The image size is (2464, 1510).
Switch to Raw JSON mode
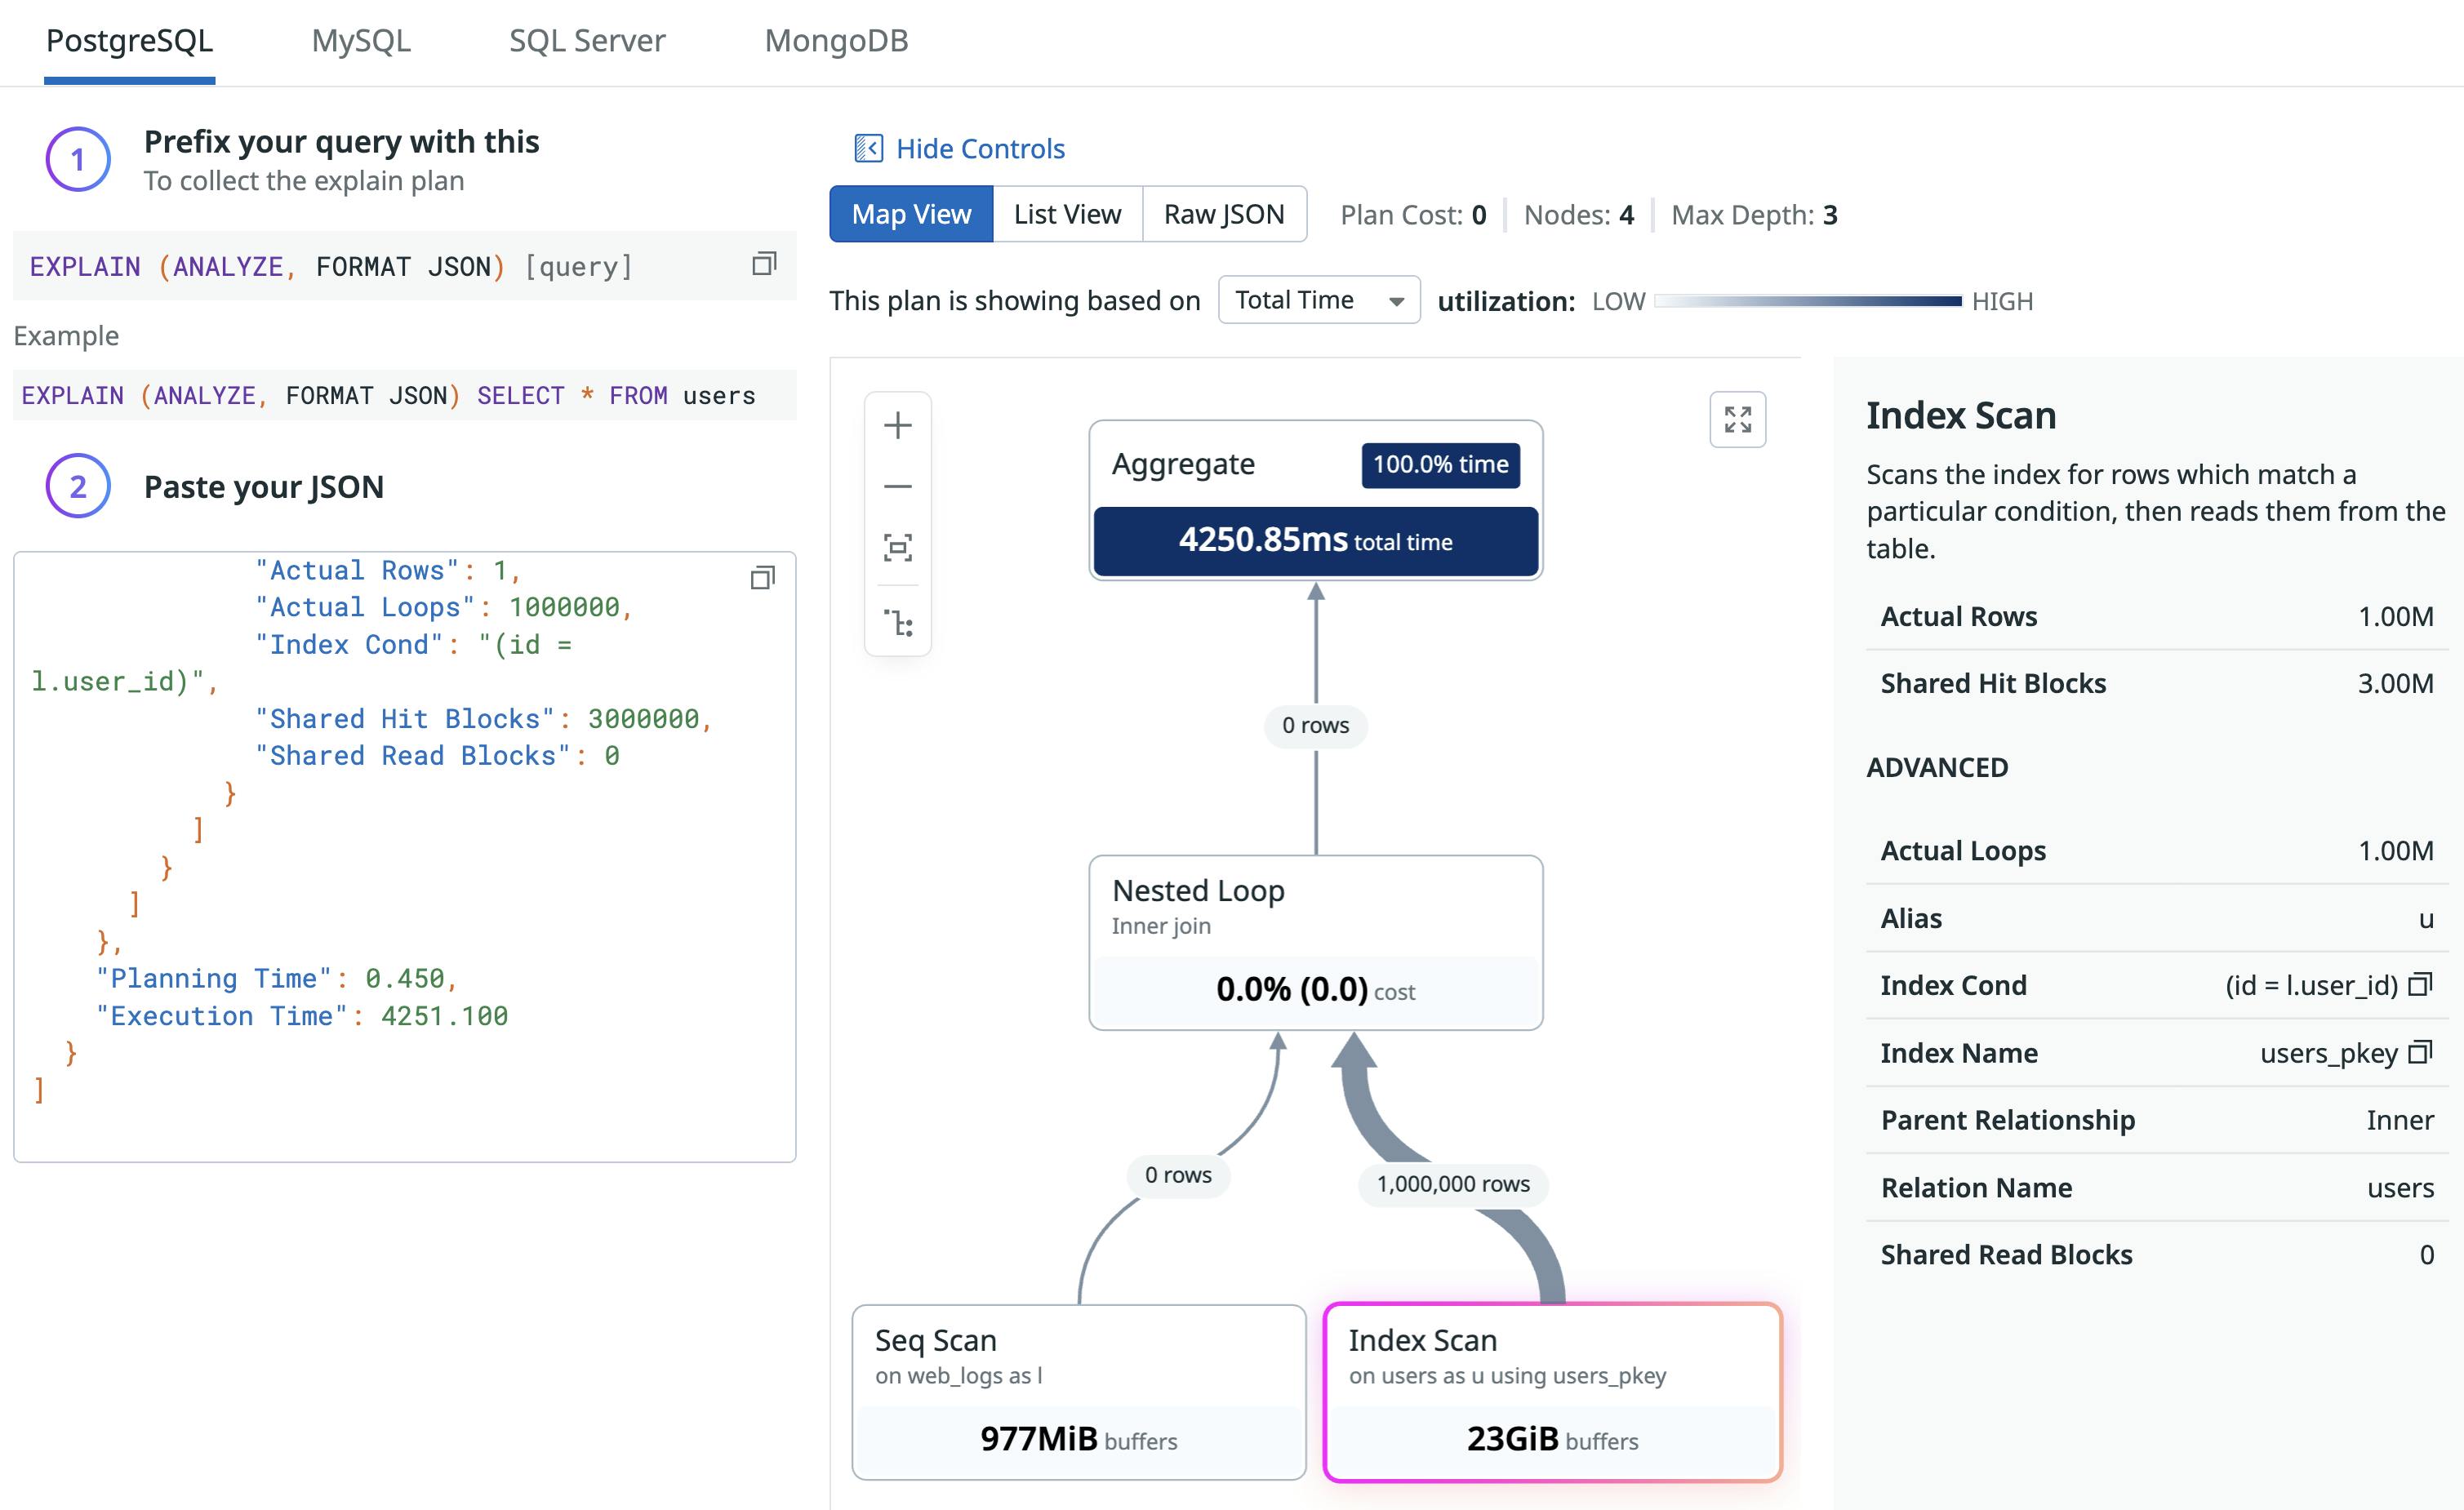(x=1223, y=213)
